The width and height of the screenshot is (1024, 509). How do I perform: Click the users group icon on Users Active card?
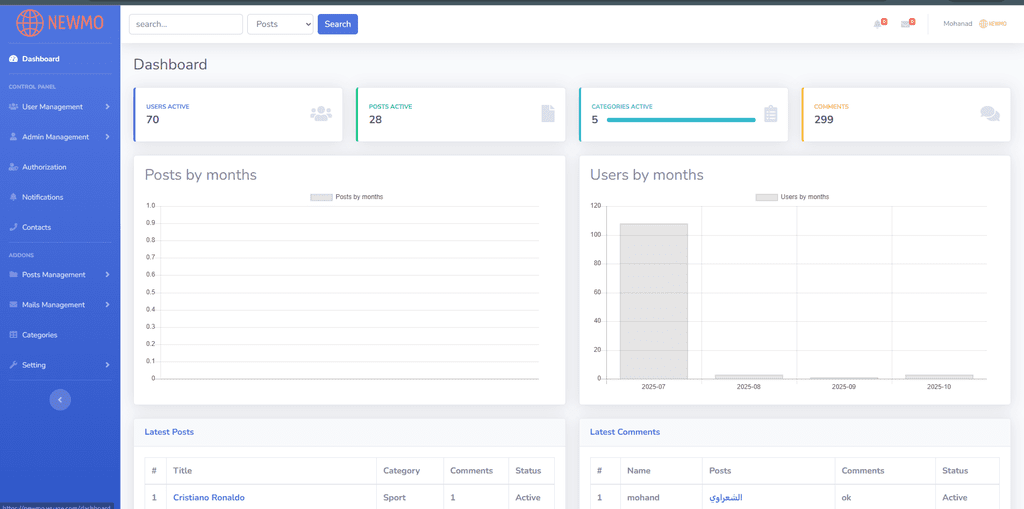coord(321,114)
